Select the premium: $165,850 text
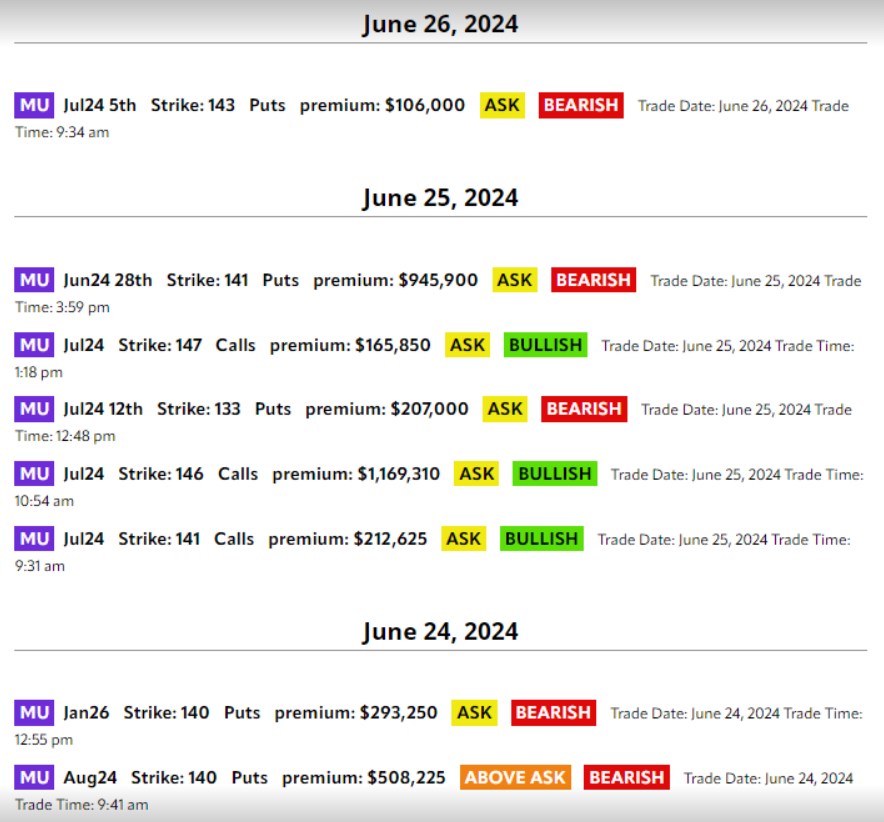 click(350, 345)
